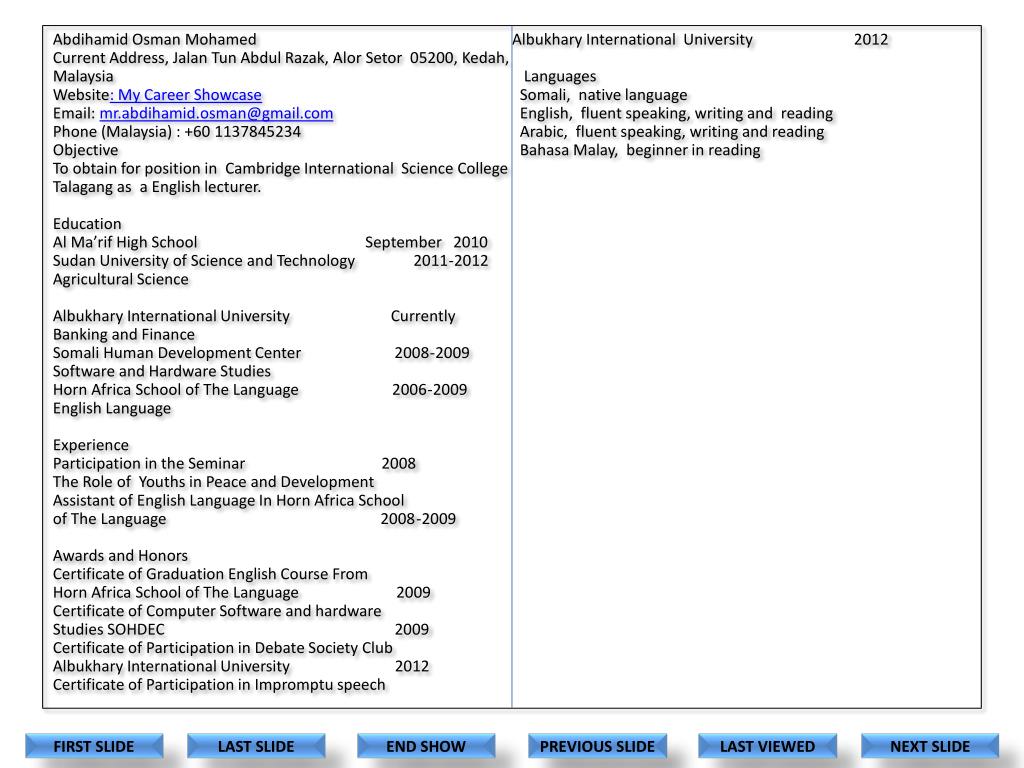The image size is (1024, 768).
Task: Click the English Language line
Action: [112, 408]
